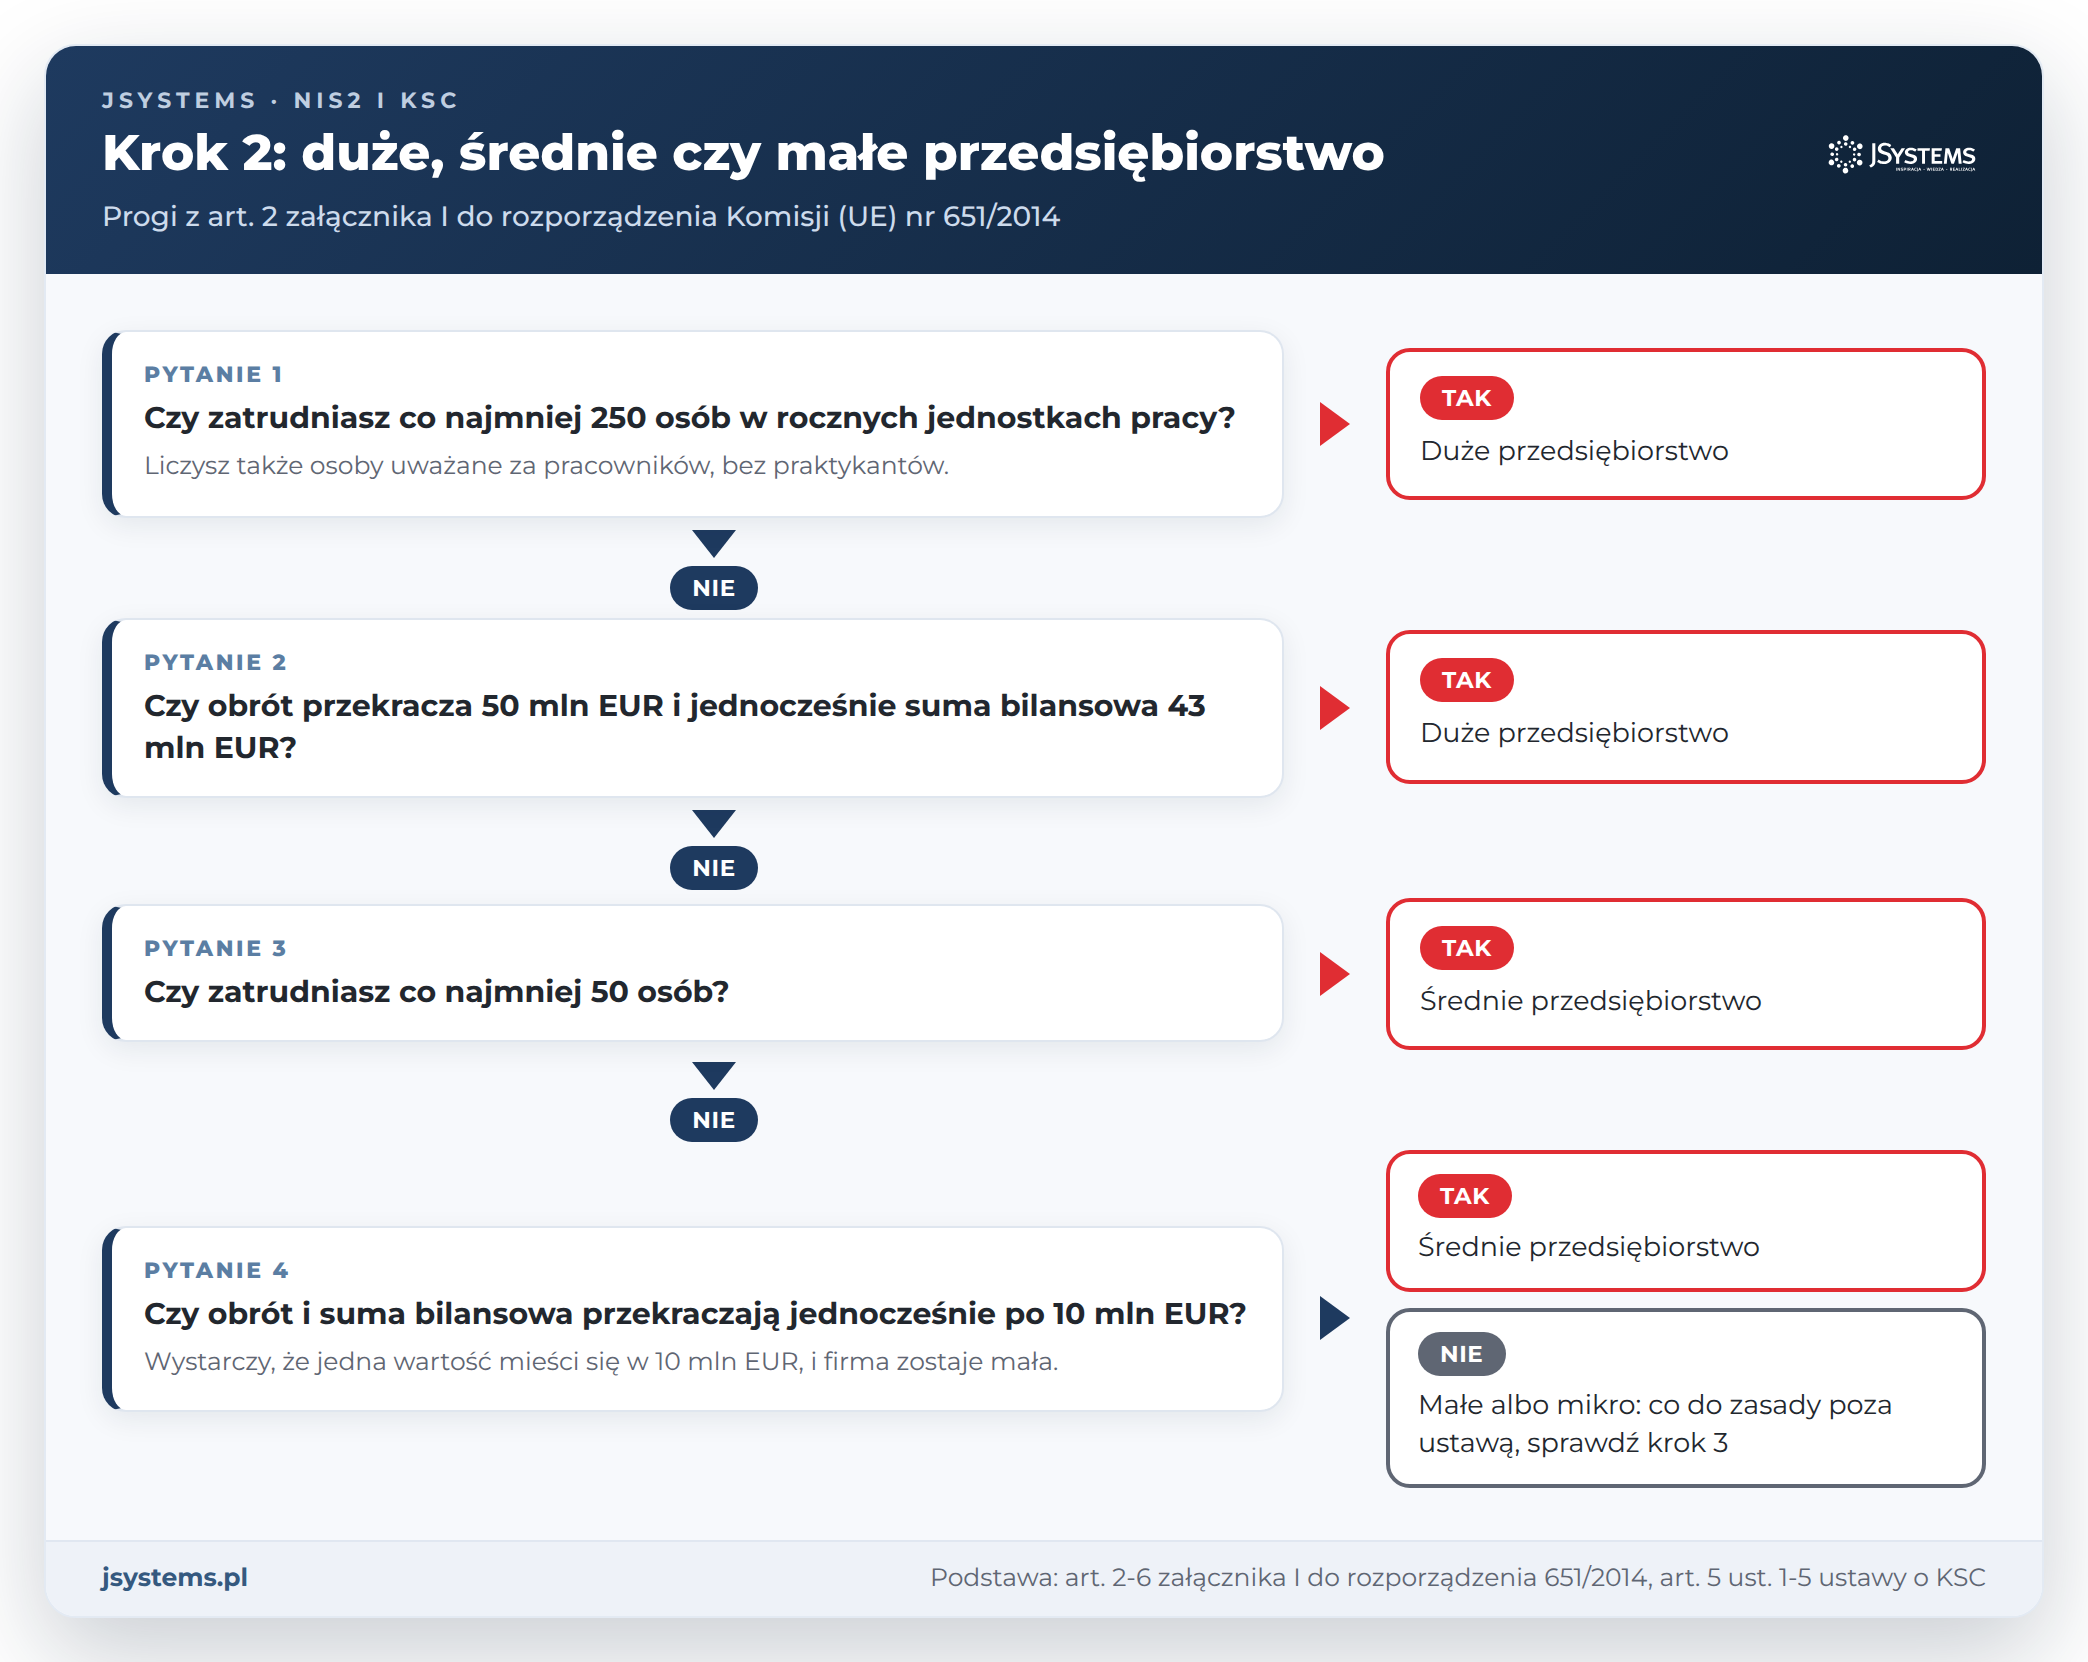Image resolution: width=2088 pixels, height=1662 pixels.
Task: Click the question about po 10 mln EUR
Action: coord(695,1314)
